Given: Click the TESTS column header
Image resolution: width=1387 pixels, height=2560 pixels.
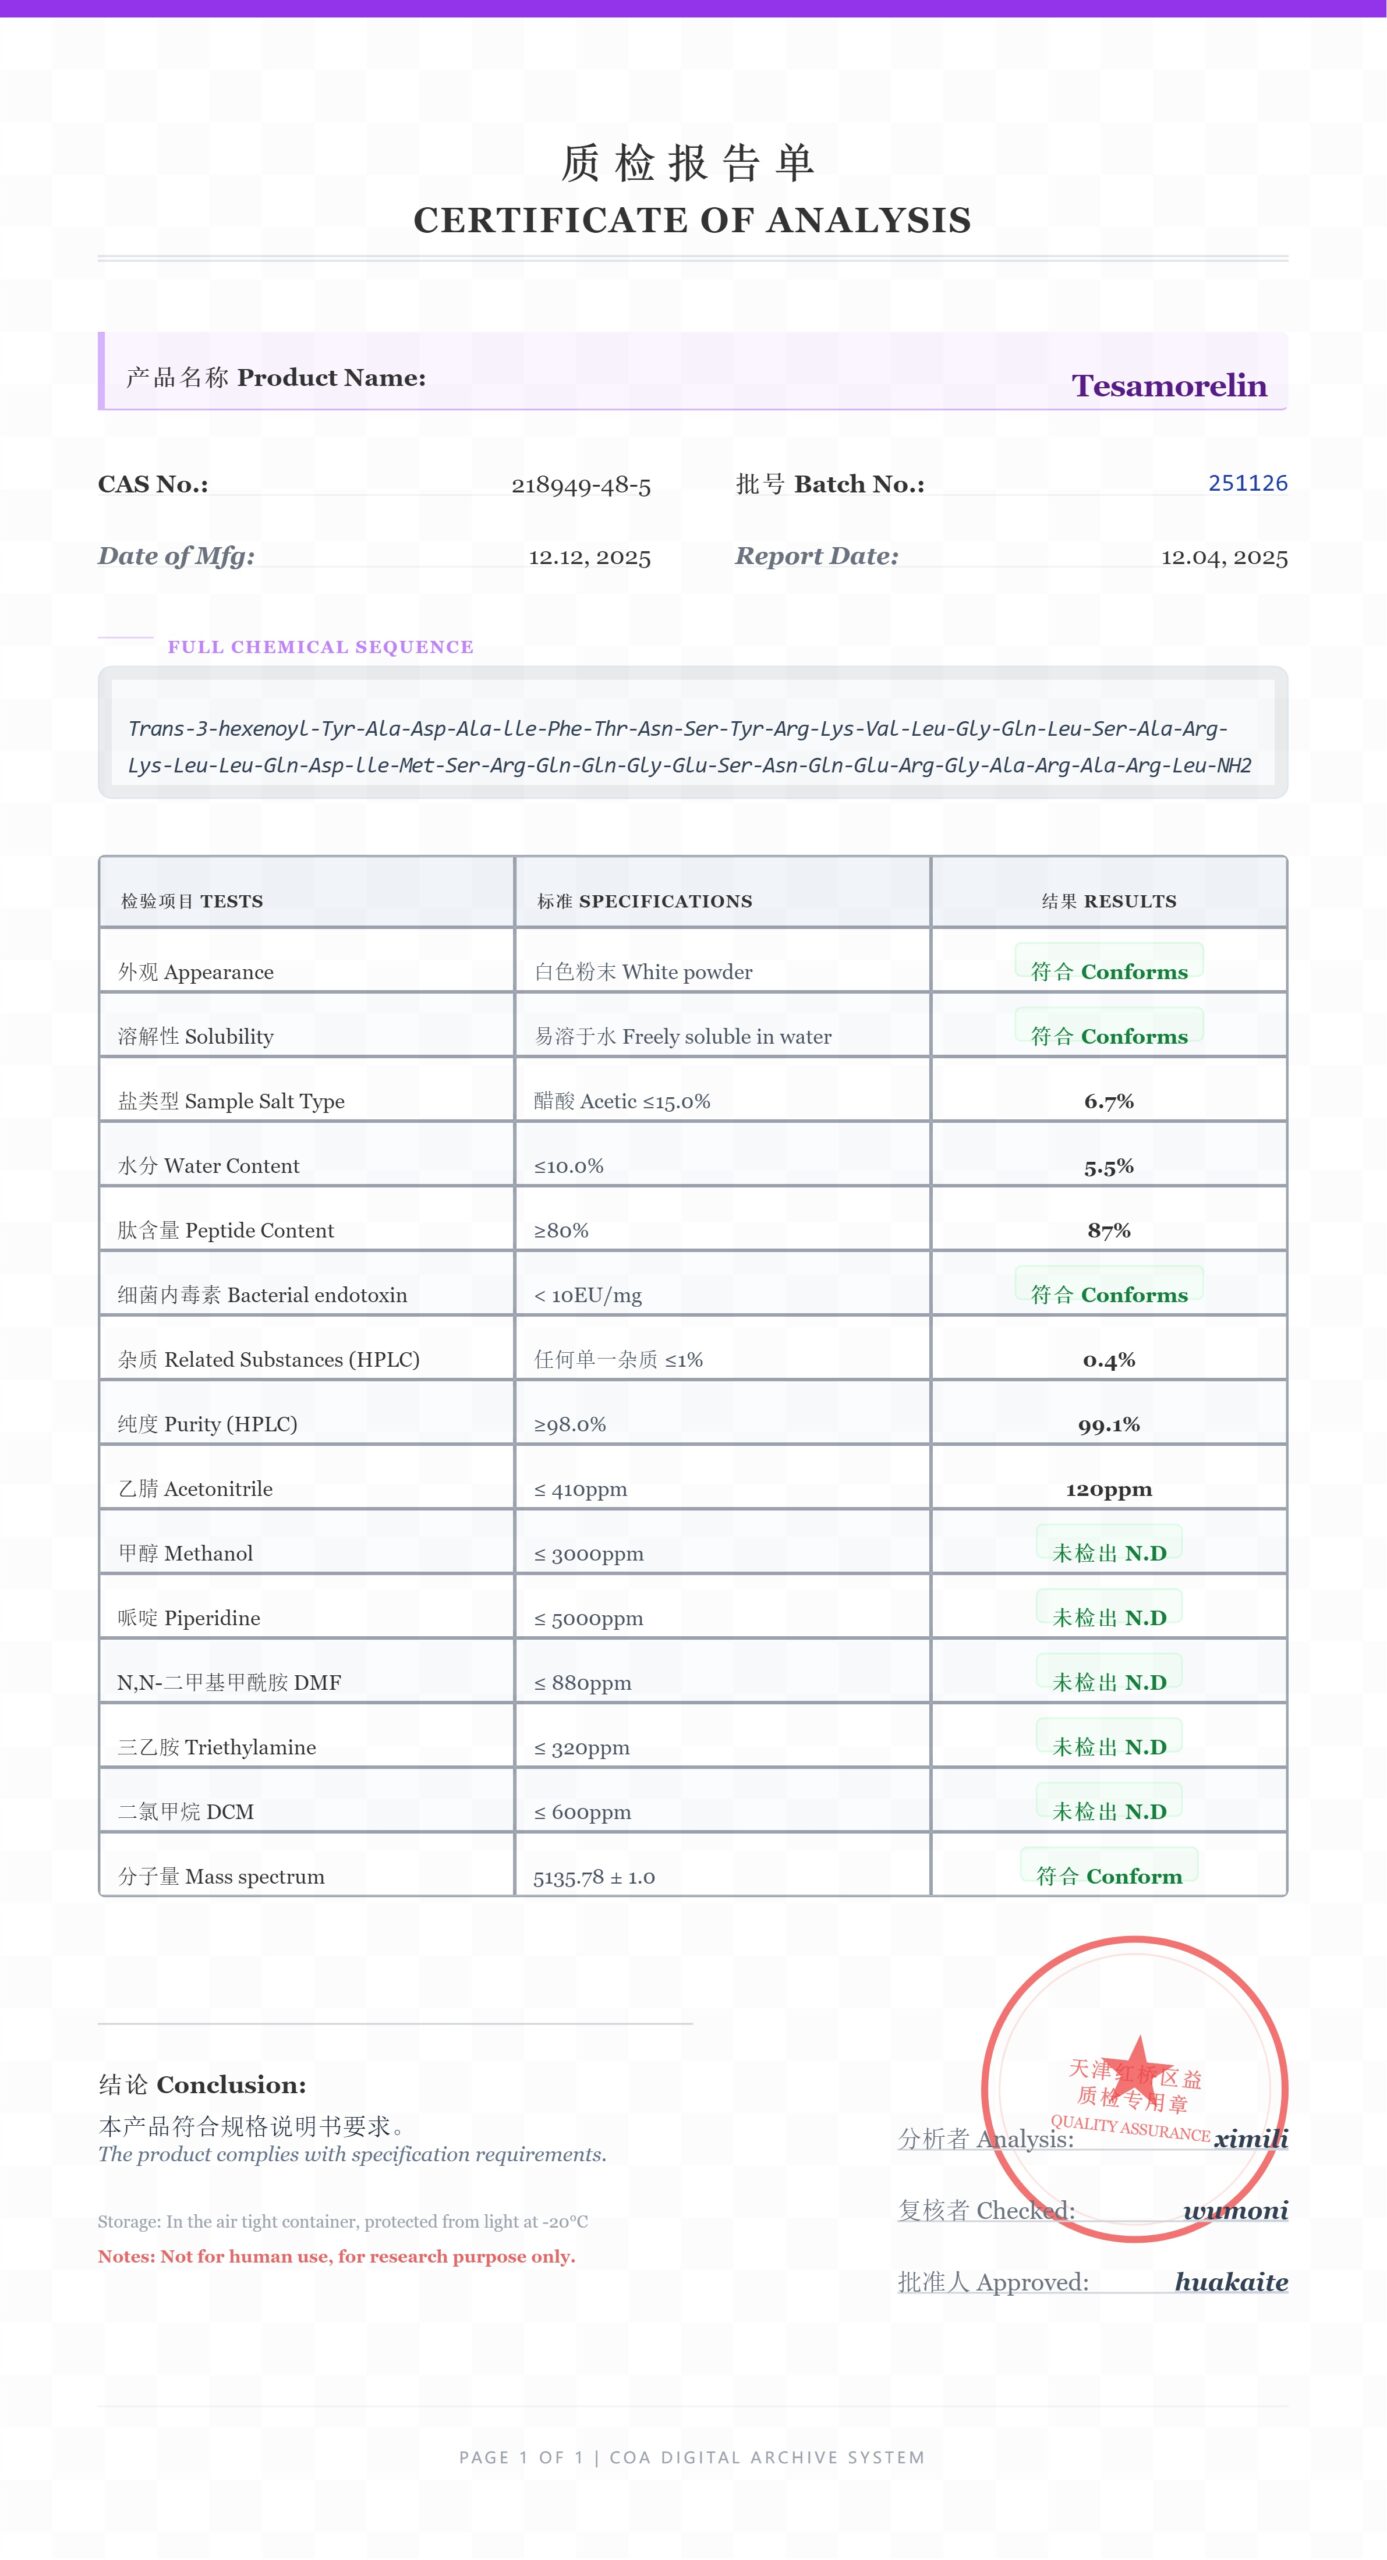Looking at the screenshot, I should click(192, 901).
